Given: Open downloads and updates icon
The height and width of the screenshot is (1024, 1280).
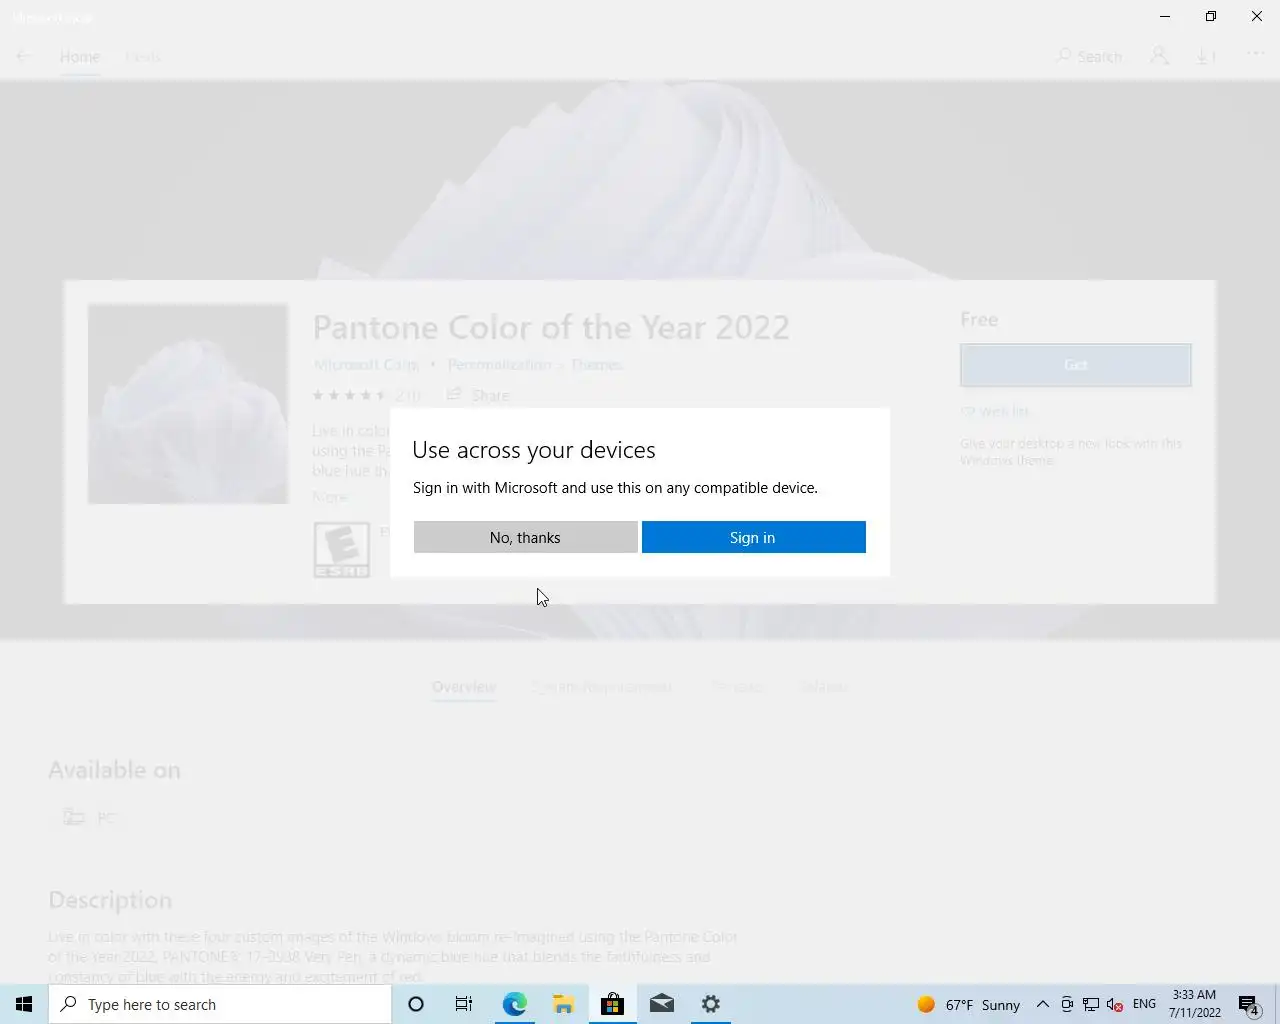Looking at the screenshot, I should click(1207, 57).
